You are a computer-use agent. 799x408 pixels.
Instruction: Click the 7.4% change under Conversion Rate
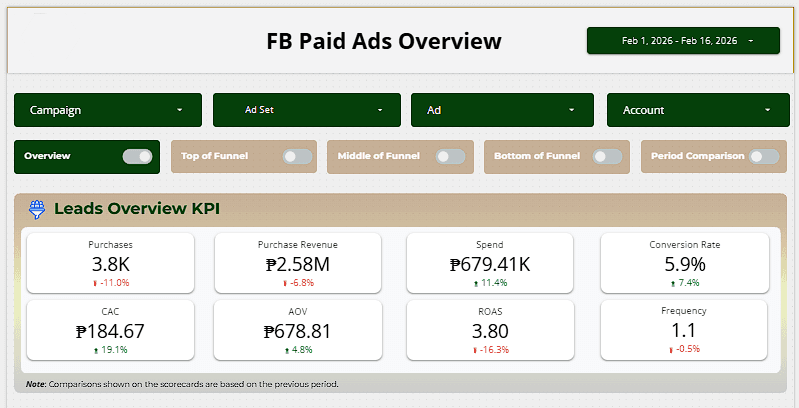coord(689,283)
